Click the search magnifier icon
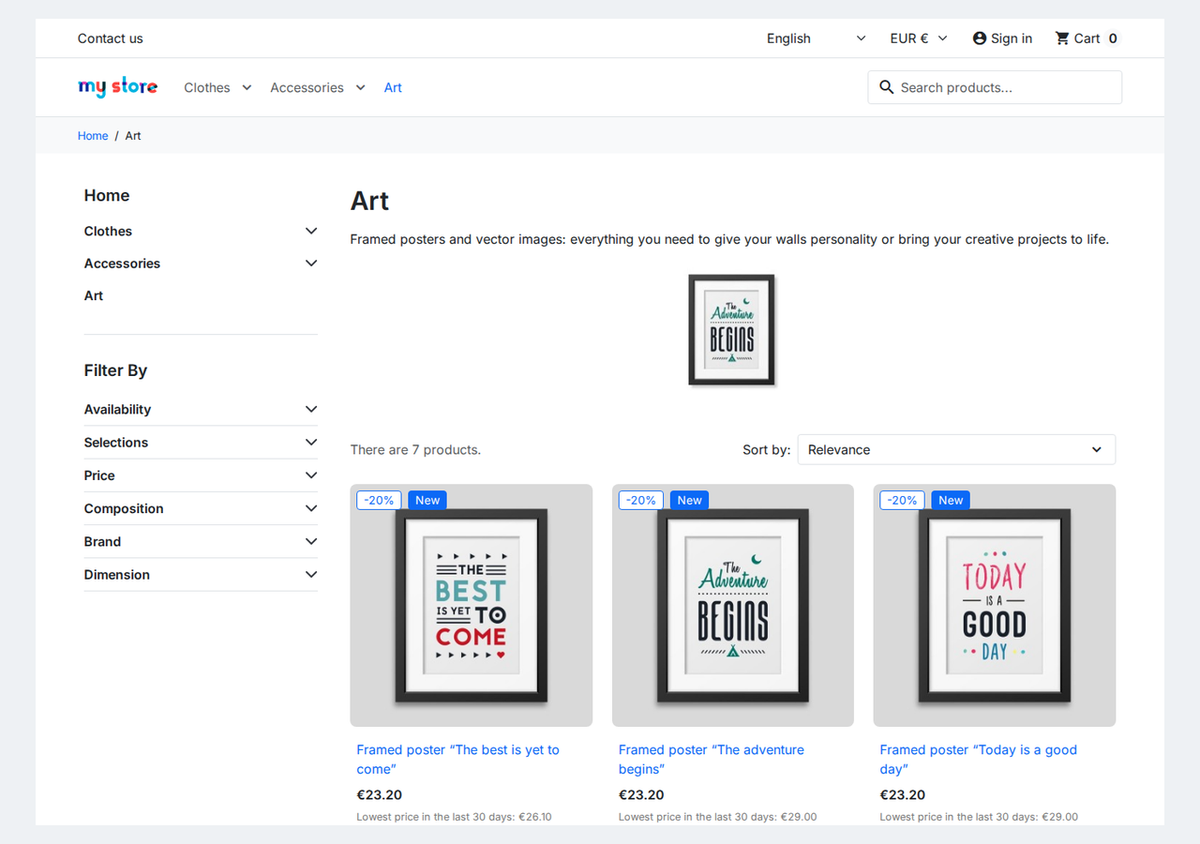Screen dimensions: 1200x844 (x=886, y=87)
